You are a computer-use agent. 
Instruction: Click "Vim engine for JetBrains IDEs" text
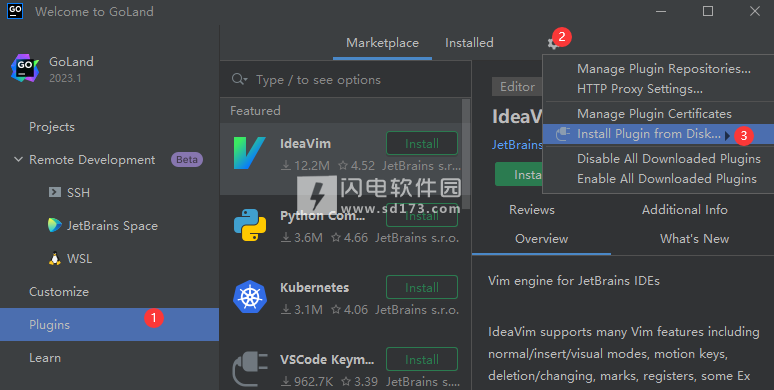click(574, 281)
